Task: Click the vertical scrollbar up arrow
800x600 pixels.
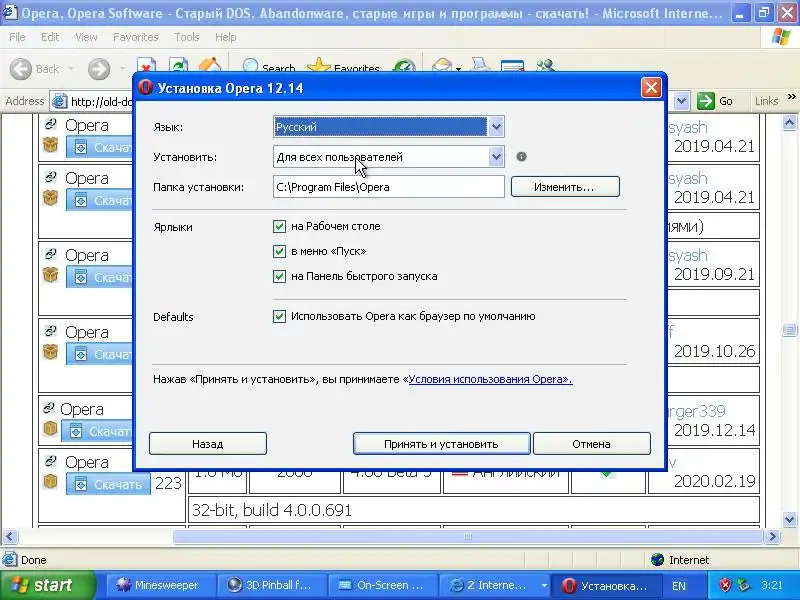Action: click(789, 122)
